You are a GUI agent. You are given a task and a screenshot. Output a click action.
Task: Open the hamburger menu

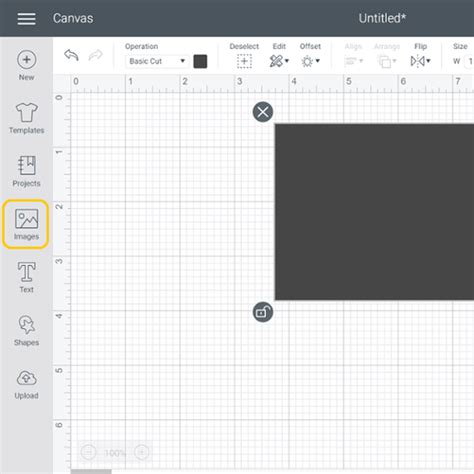pyautogui.click(x=26, y=19)
